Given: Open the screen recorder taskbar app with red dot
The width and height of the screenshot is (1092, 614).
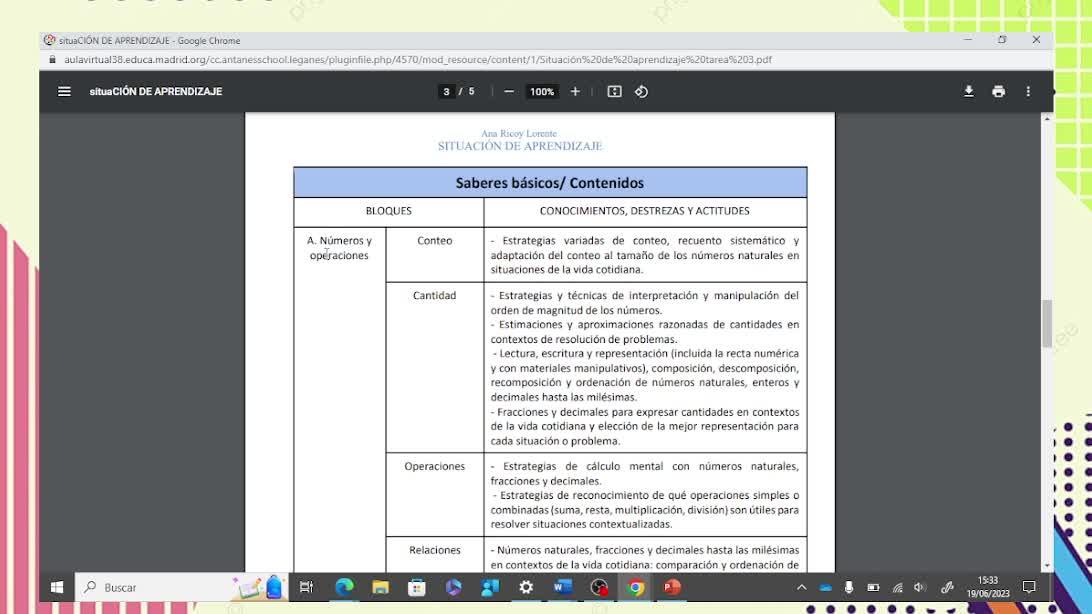Looking at the screenshot, I should 599,588.
